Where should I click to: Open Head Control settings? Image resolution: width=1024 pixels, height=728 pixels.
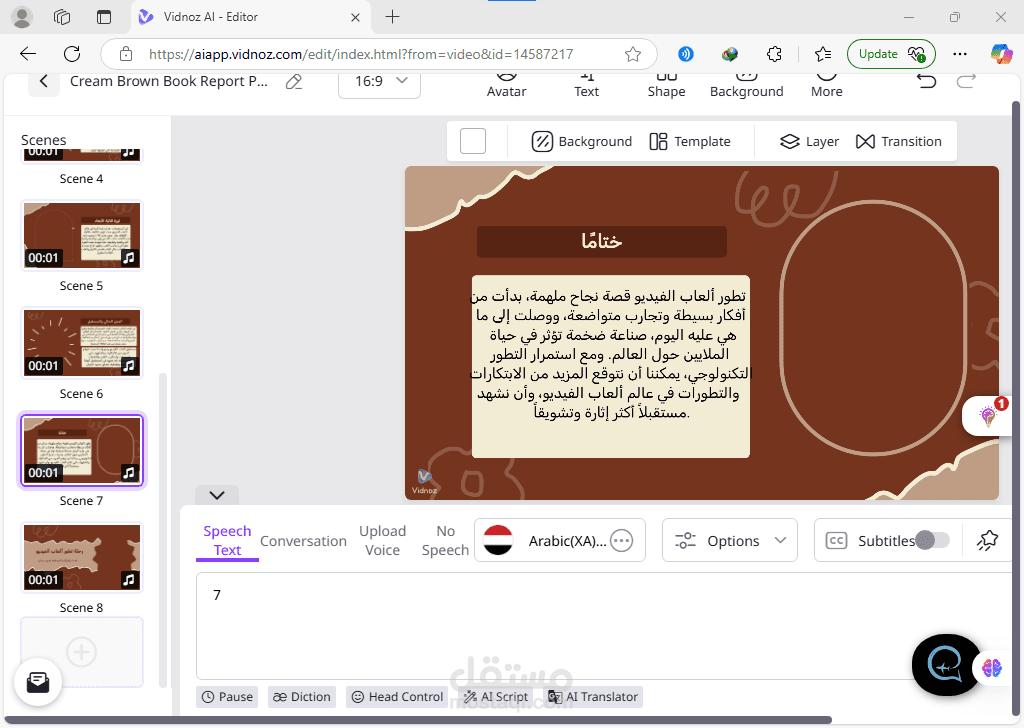click(x=398, y=697)
